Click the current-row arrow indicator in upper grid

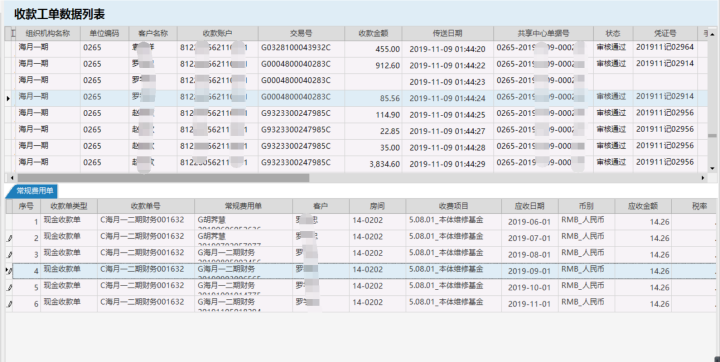click(x=8, y=98)
